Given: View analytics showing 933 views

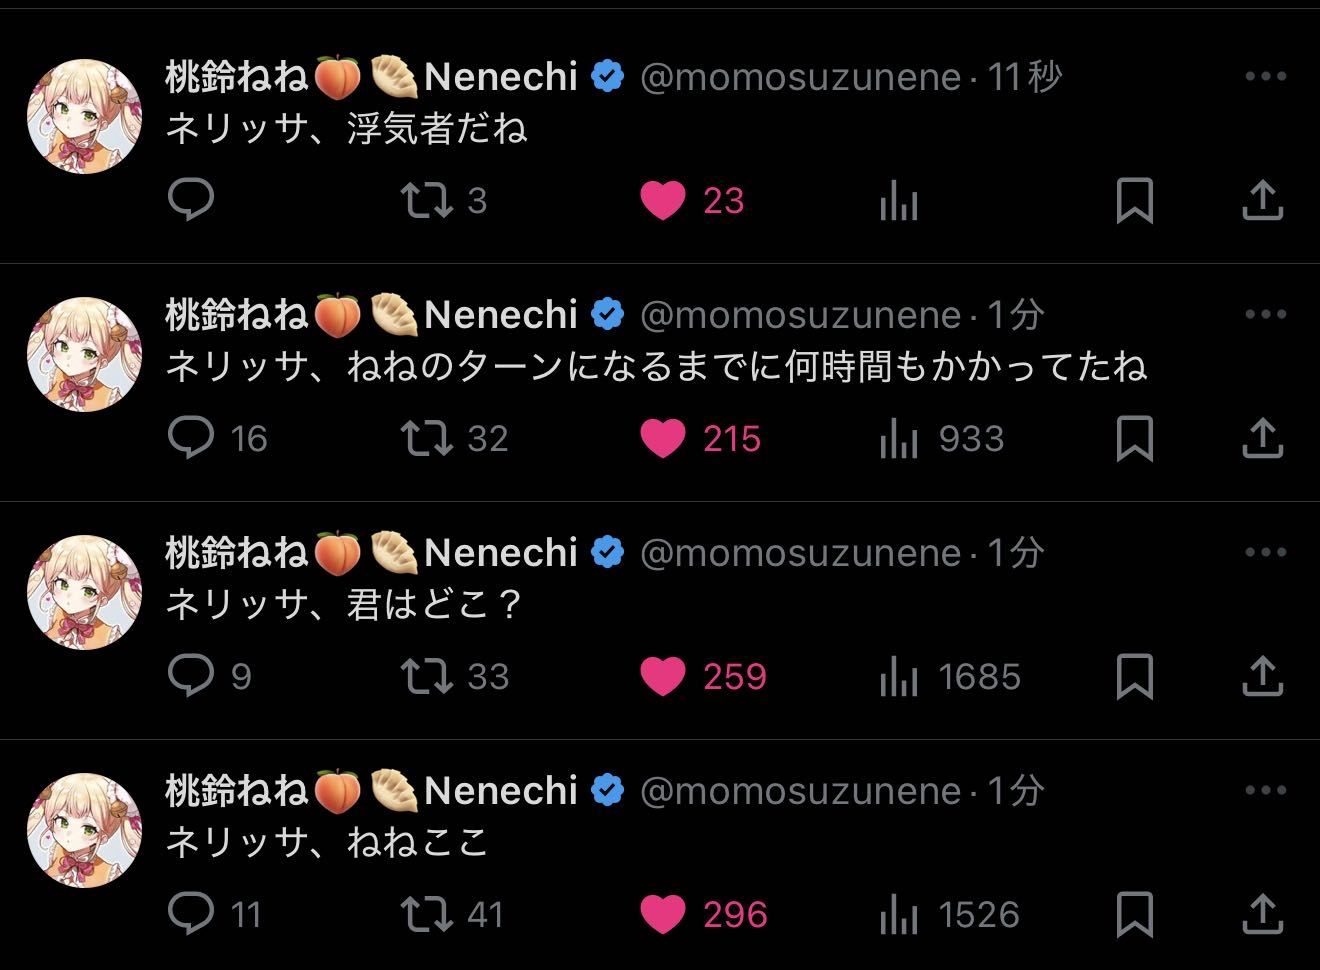Looking at the screenshot, I should coord(898,440).
